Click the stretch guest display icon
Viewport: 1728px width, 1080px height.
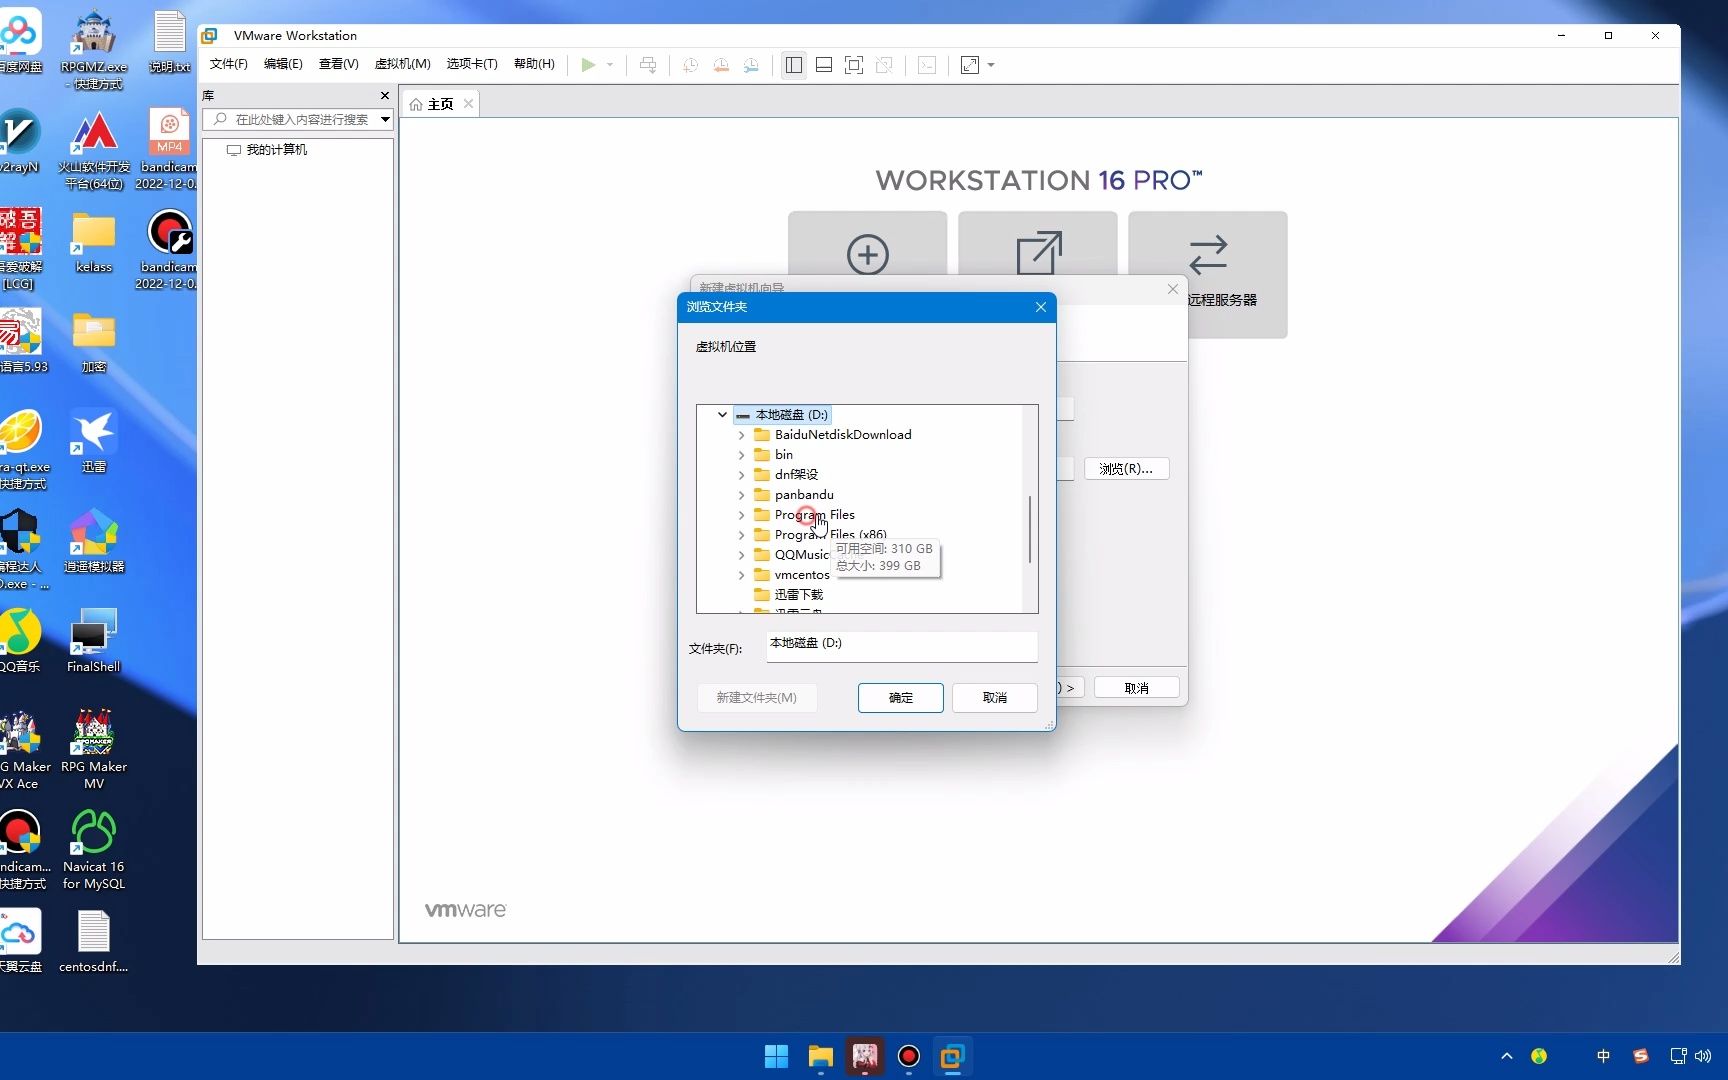click(970, 65)
